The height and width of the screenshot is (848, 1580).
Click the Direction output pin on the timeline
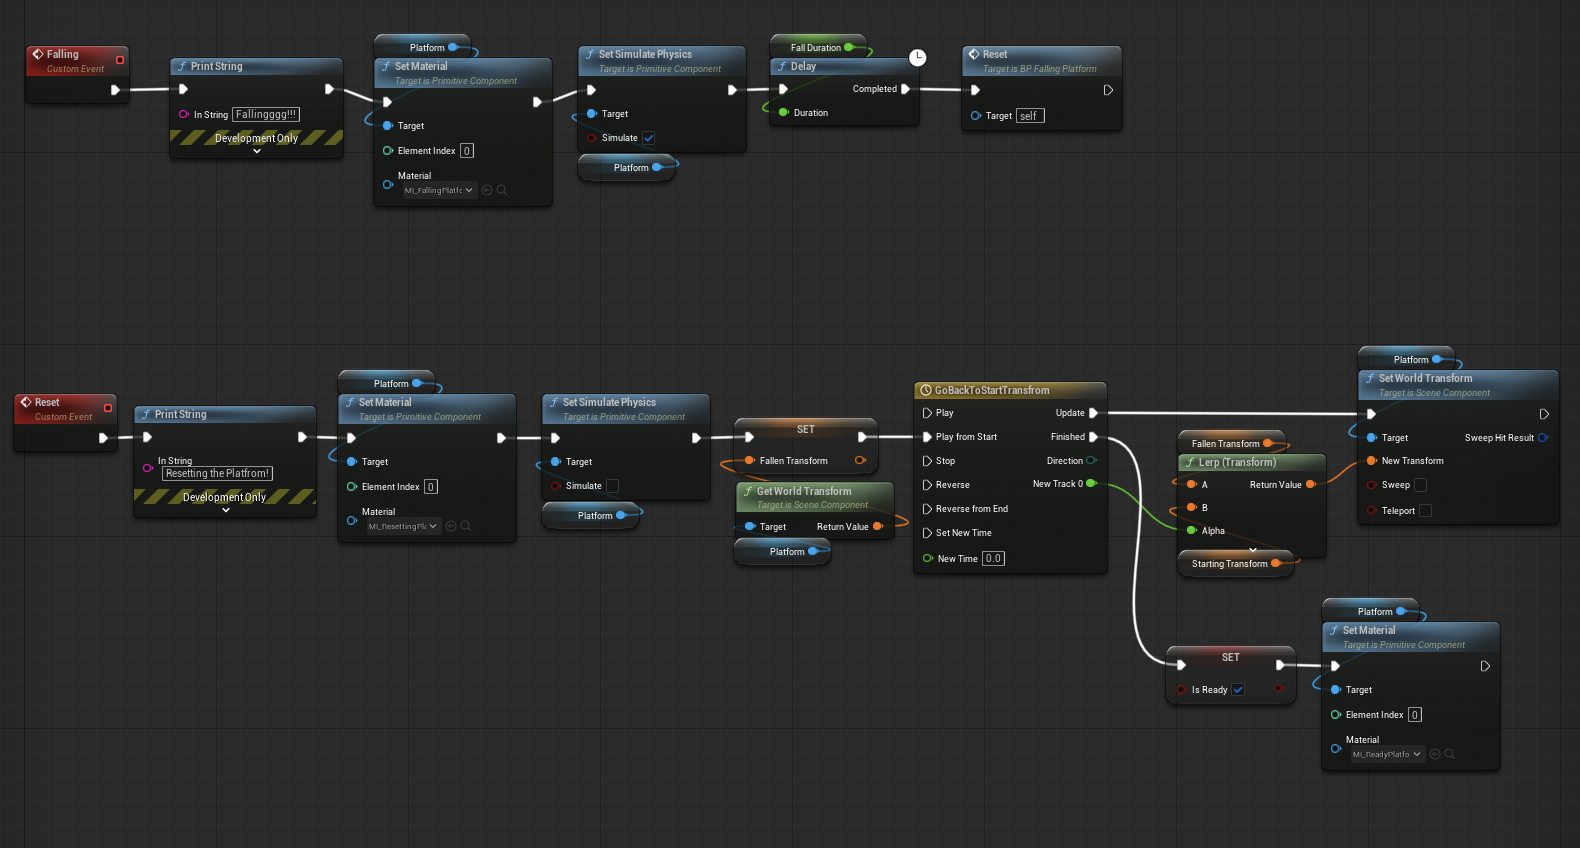[x=1091, y=461]
